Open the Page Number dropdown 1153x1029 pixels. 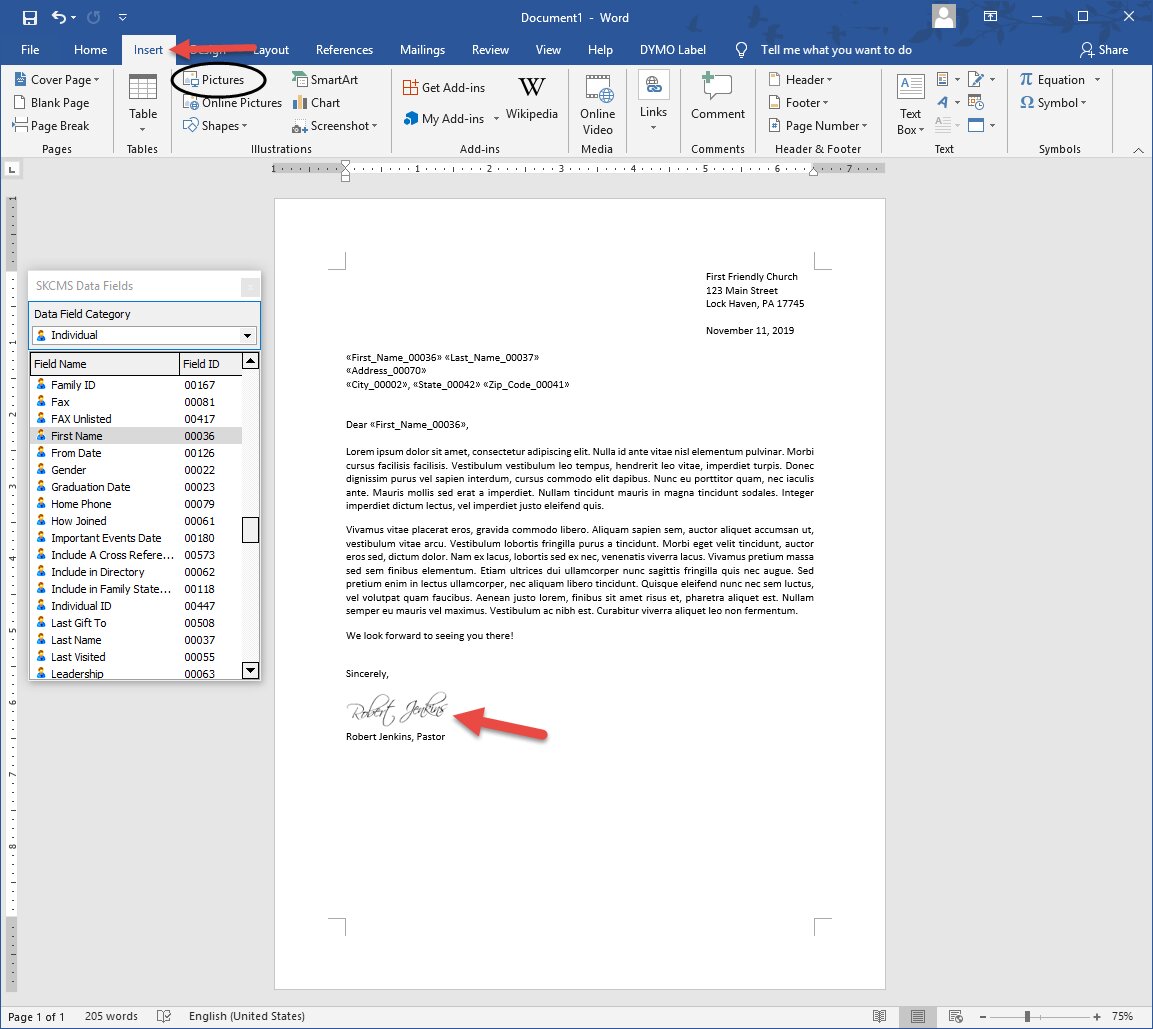click(x=818, y=126)
